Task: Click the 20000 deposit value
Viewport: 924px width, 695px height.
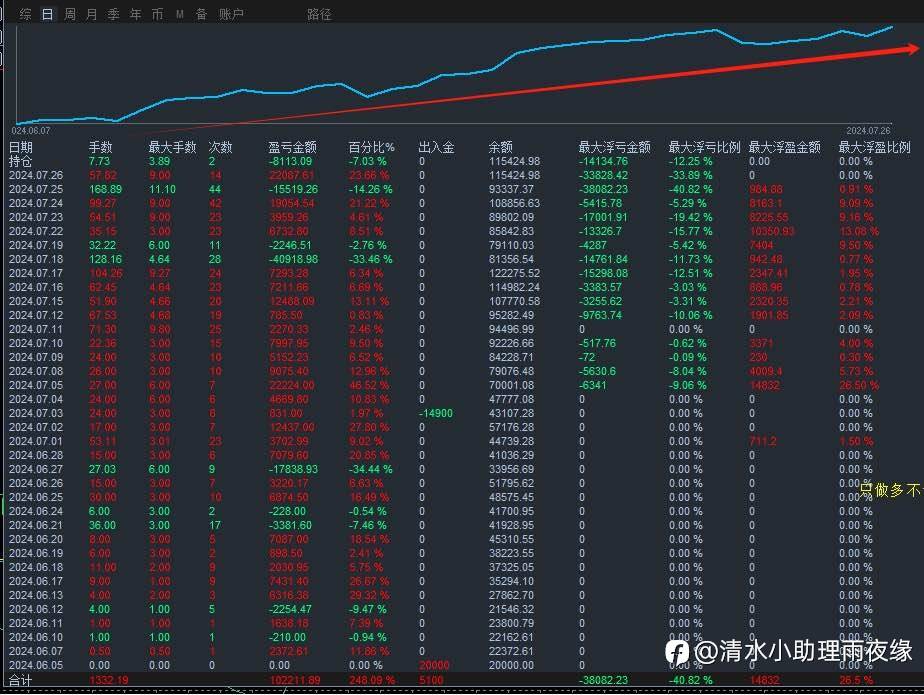Action: tap(434, 666)
